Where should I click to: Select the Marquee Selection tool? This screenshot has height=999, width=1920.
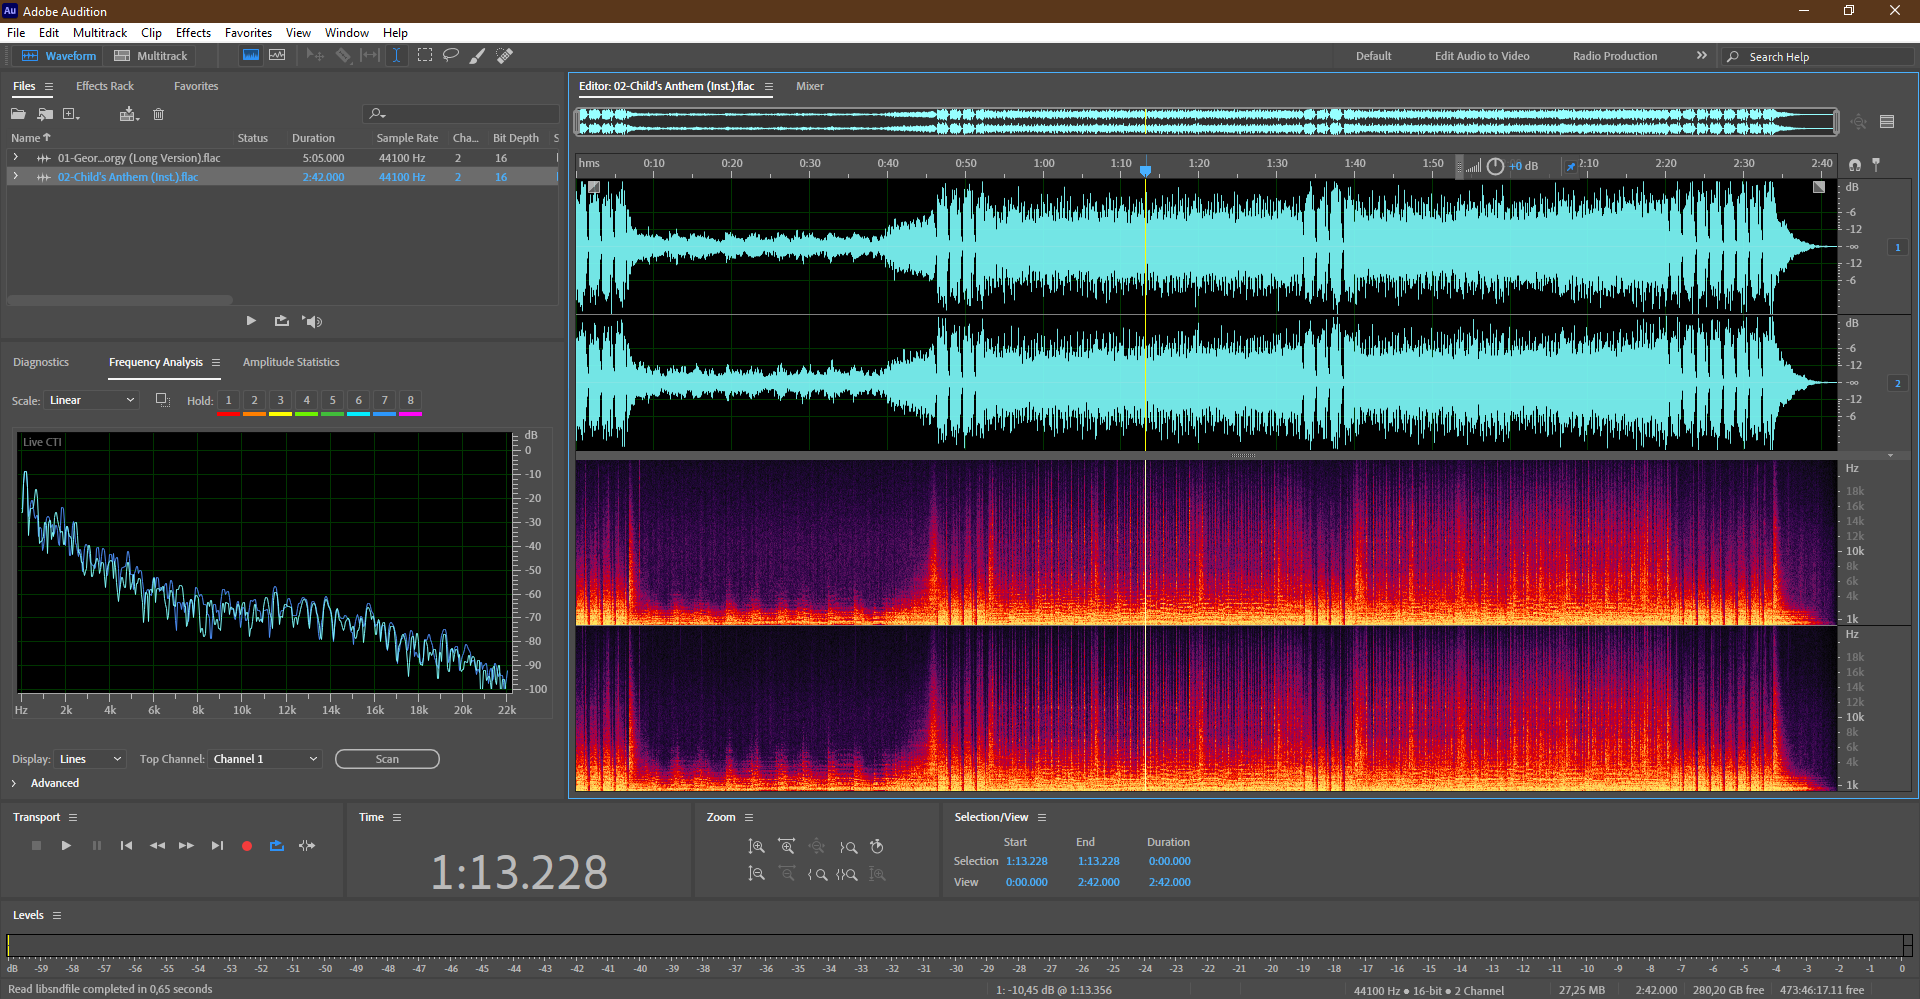[x=425, y=56]
